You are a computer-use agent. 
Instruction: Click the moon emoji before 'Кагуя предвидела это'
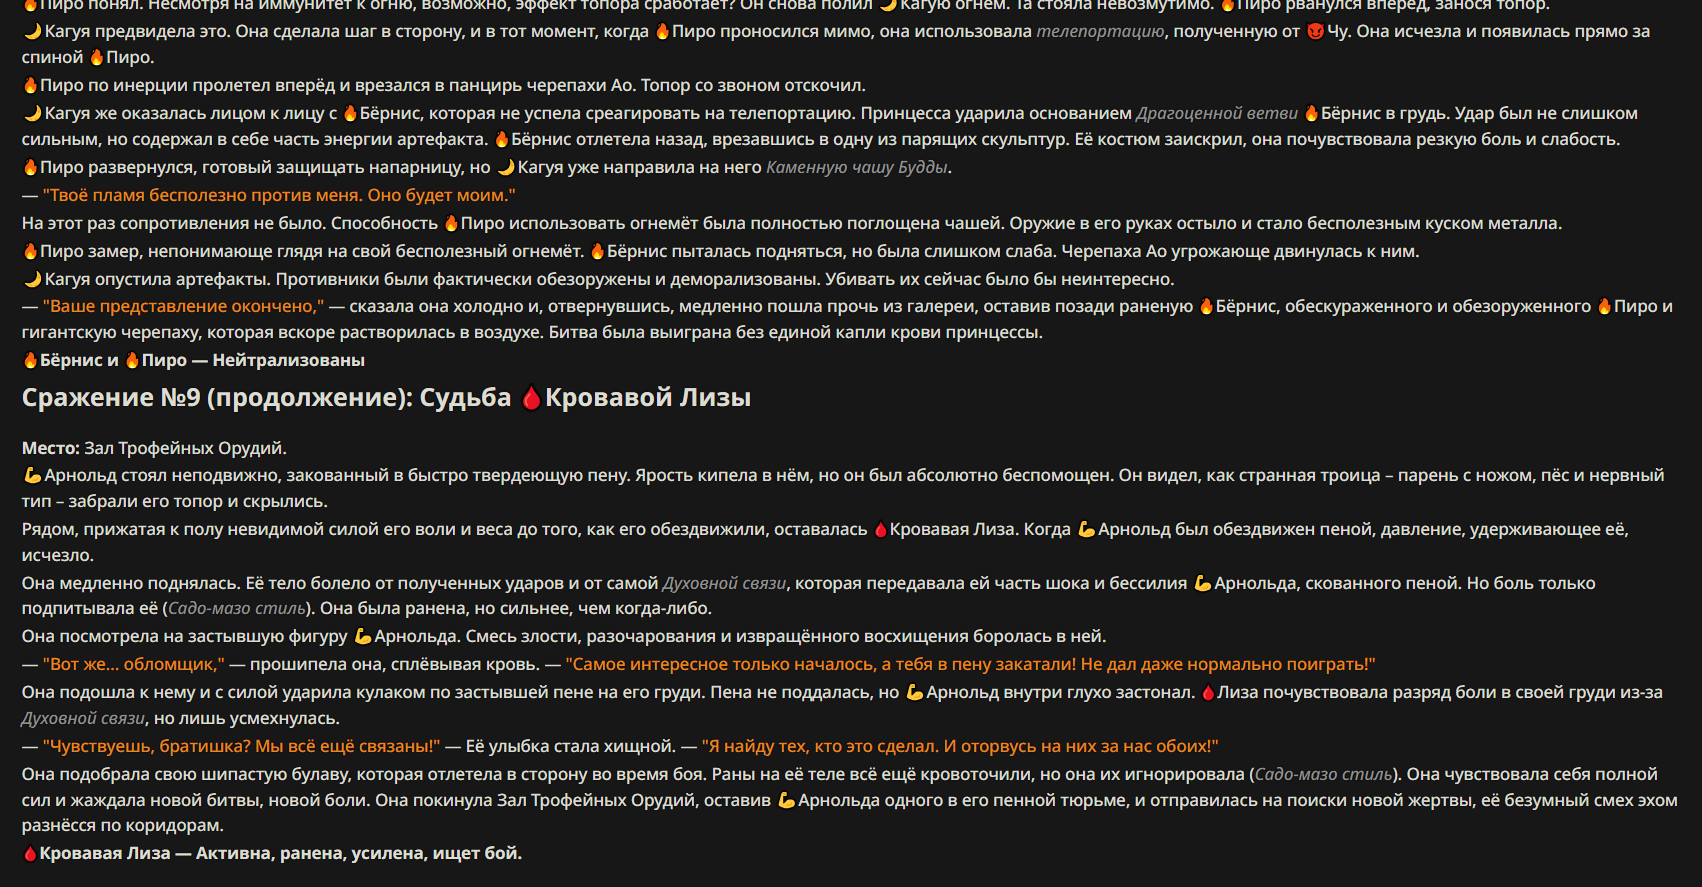(x=32, y=31)
